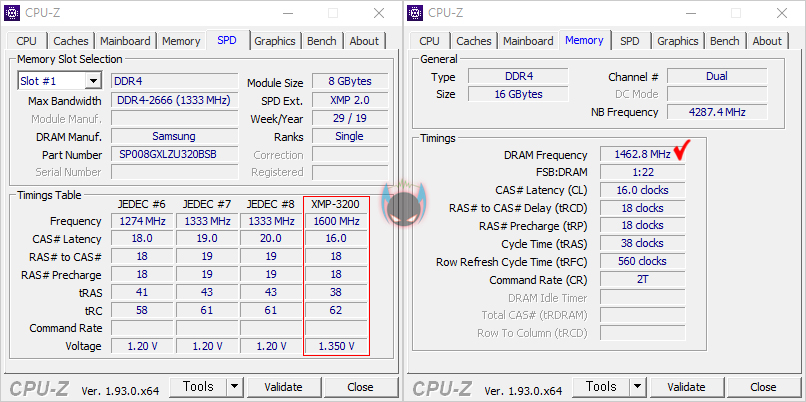Screen dimensions: 806x402
Task: Open About tab in right window
Action: (x=767, y=41)
